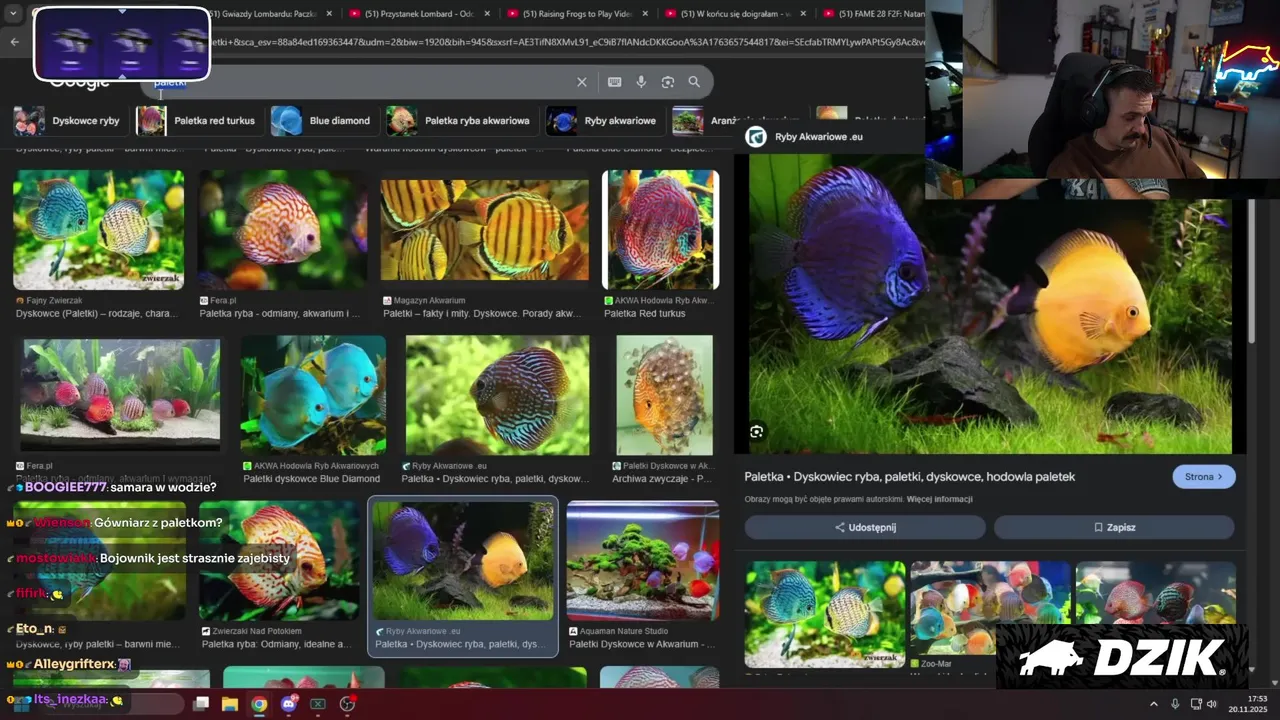1280x720 pixels.
Task: Switch to Przystanek Lombard tab
Action: [420, 14]
